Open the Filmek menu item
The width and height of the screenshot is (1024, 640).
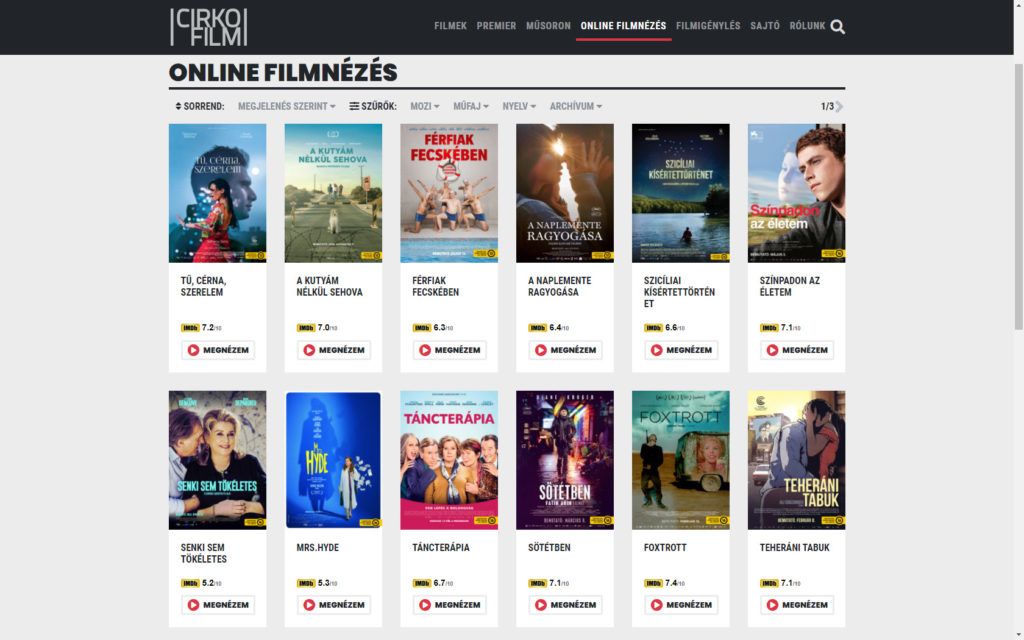point(451,26)
